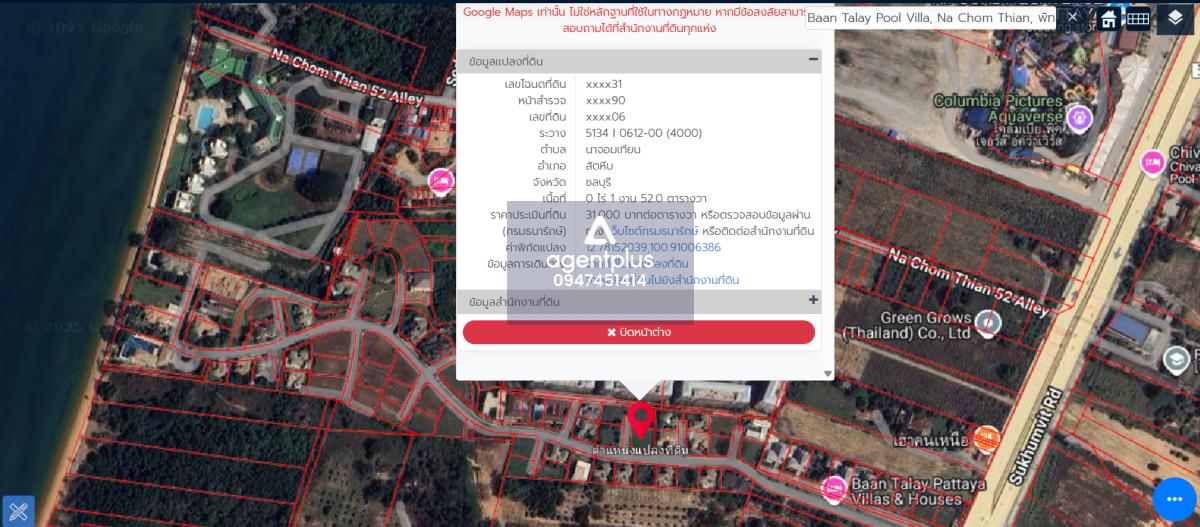Open the map layers stack icon

pos(1176,18)
